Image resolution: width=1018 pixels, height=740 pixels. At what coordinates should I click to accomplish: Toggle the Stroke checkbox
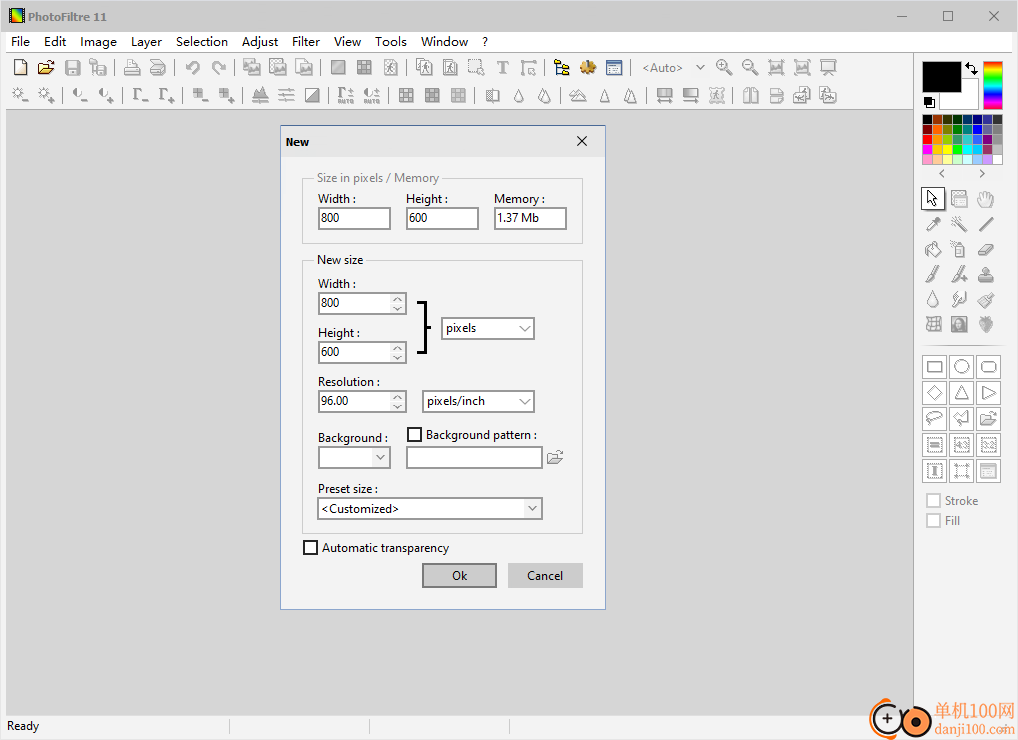pos(934,500)
